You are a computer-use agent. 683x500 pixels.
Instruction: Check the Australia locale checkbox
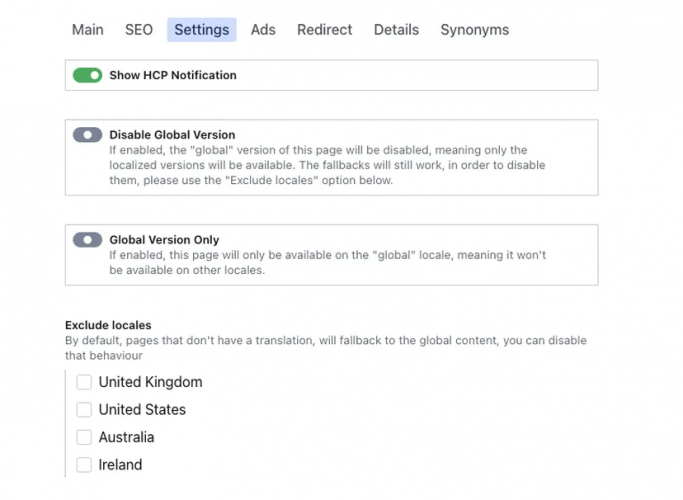coord(84,437)
